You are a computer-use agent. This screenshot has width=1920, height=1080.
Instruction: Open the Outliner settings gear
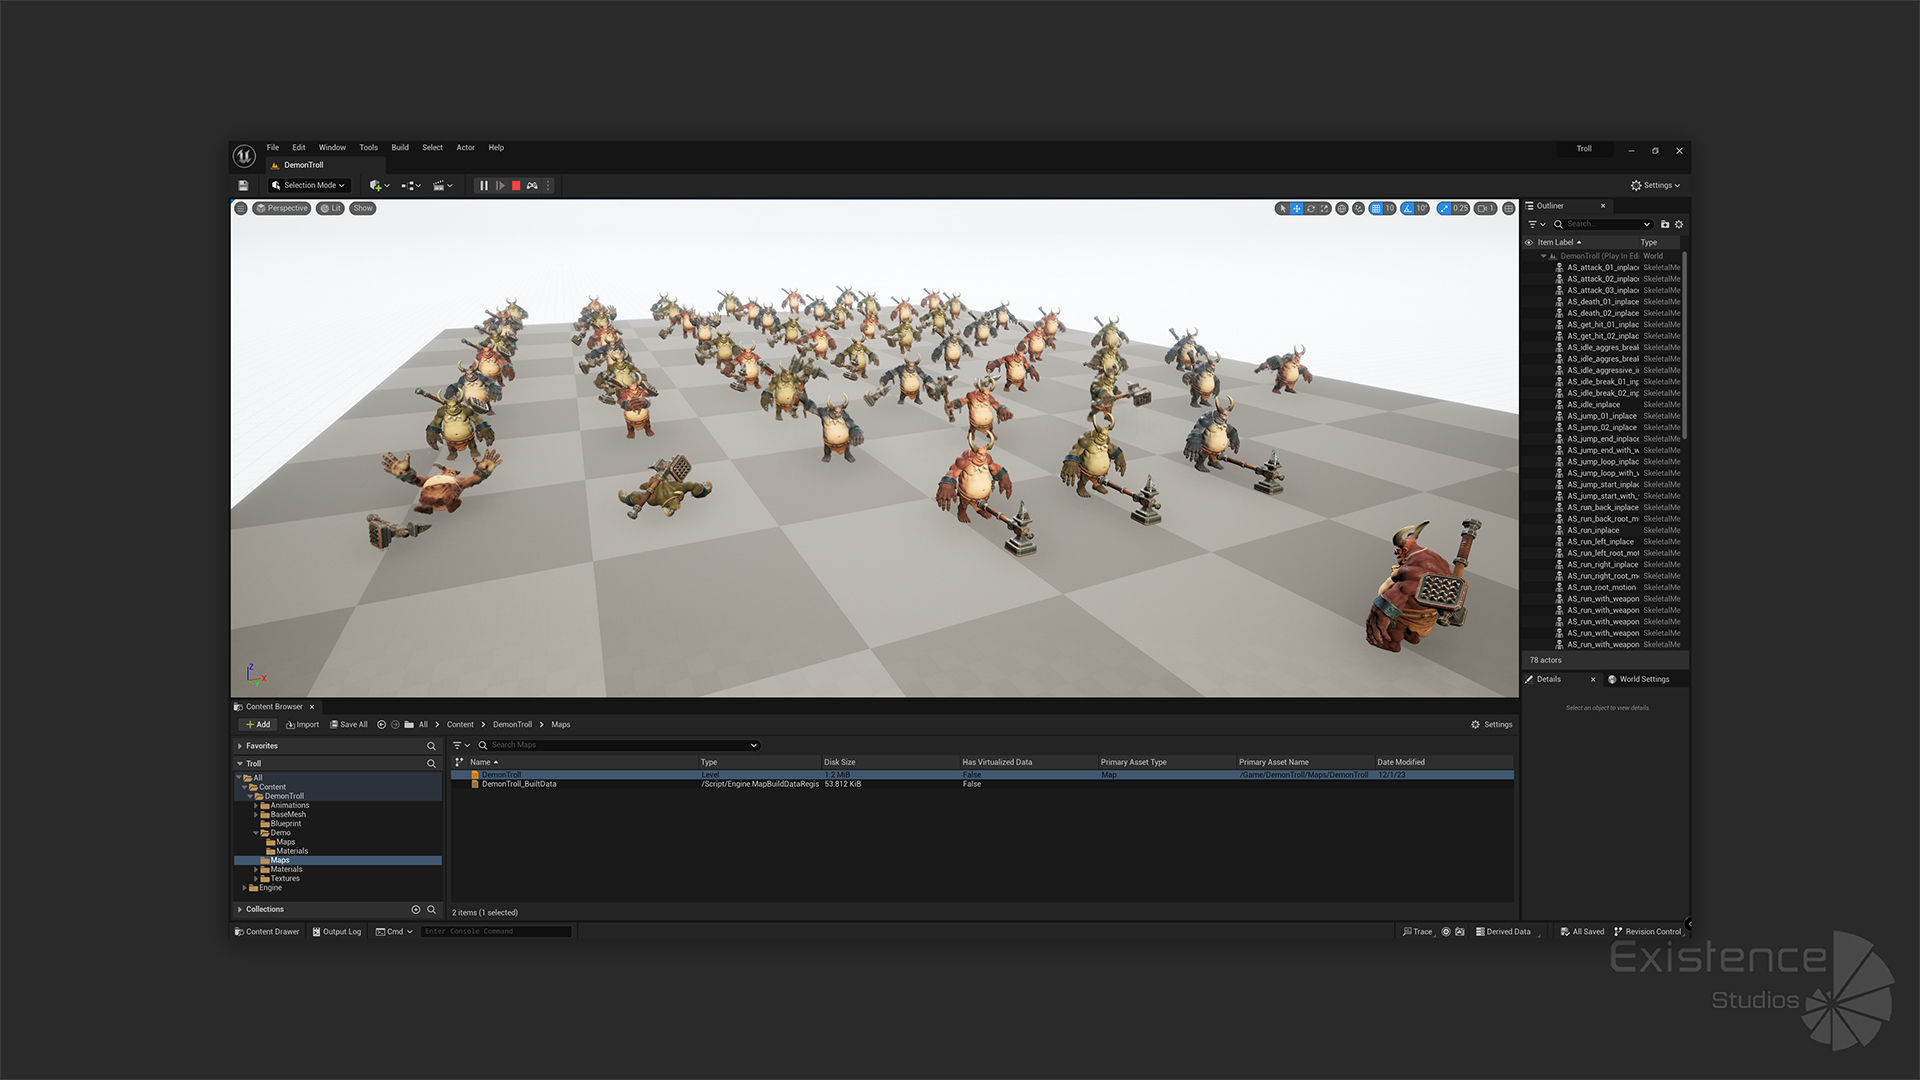1679,224
